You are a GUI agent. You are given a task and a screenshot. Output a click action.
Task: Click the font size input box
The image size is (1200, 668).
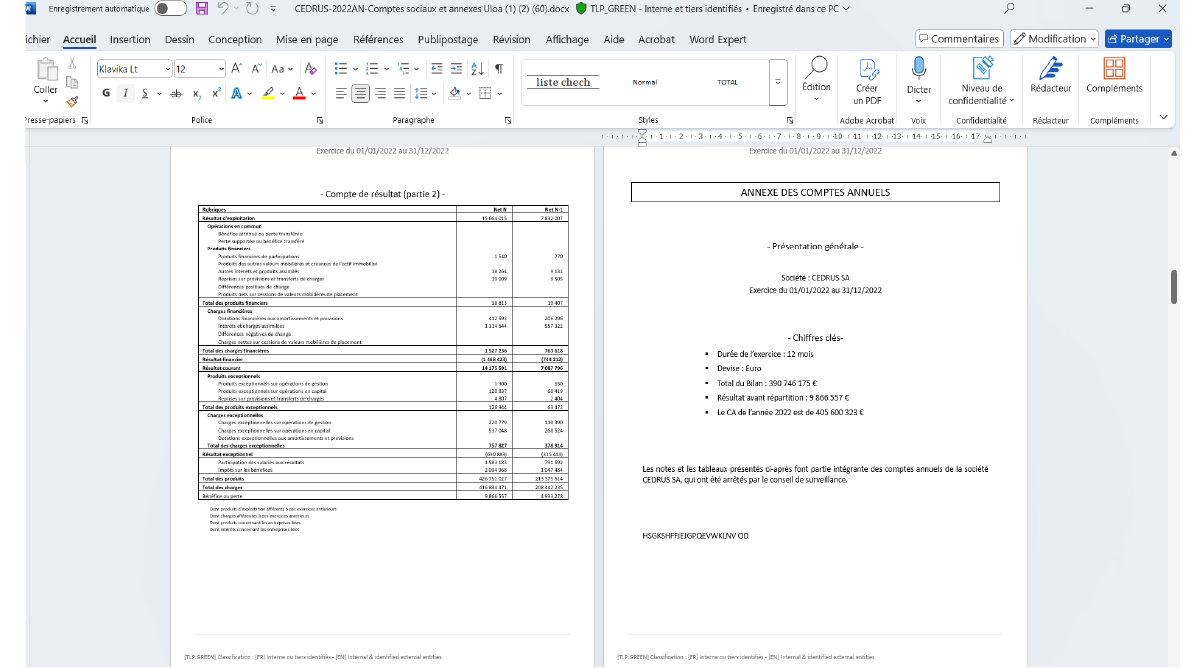(x=194, y=69)
